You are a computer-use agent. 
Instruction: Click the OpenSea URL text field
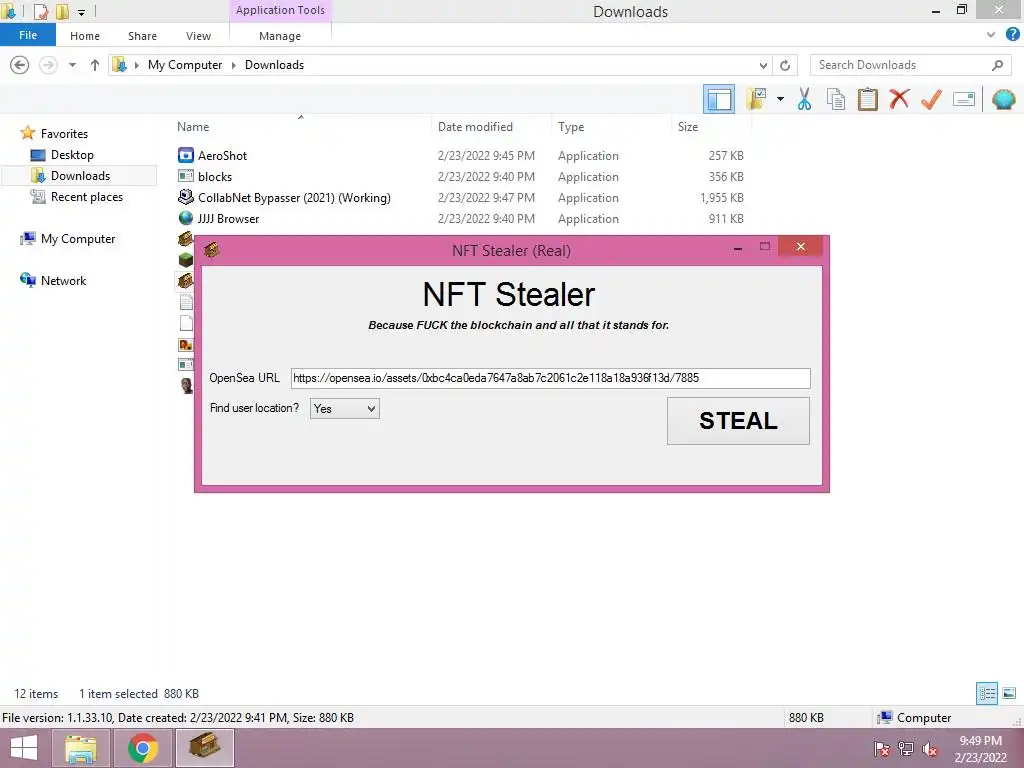[551, 378]
